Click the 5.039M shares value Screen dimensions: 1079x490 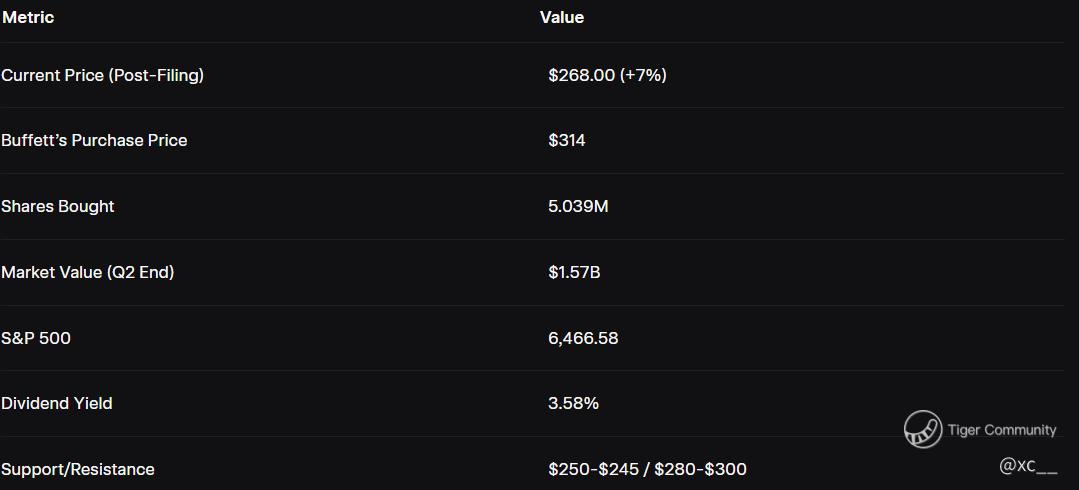[x=578, y=206]
